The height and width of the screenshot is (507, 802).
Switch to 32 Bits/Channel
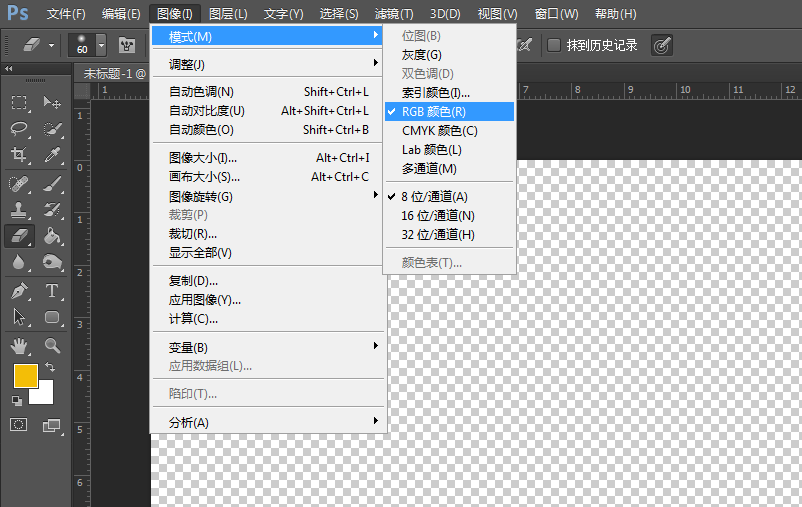(x=449, y=234)
